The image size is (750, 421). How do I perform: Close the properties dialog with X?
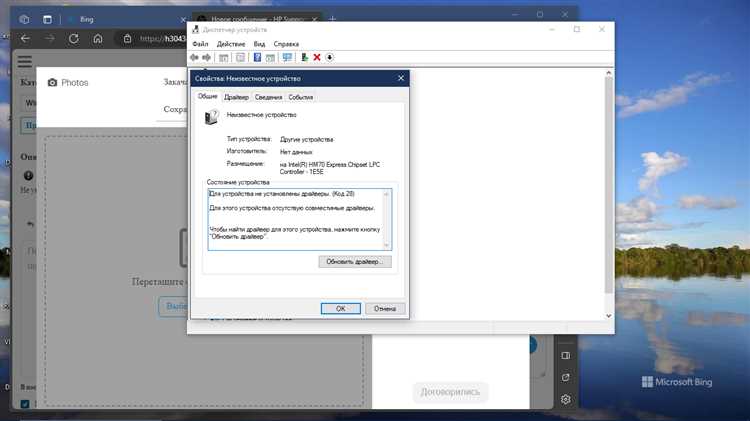(x=401, y=78)
